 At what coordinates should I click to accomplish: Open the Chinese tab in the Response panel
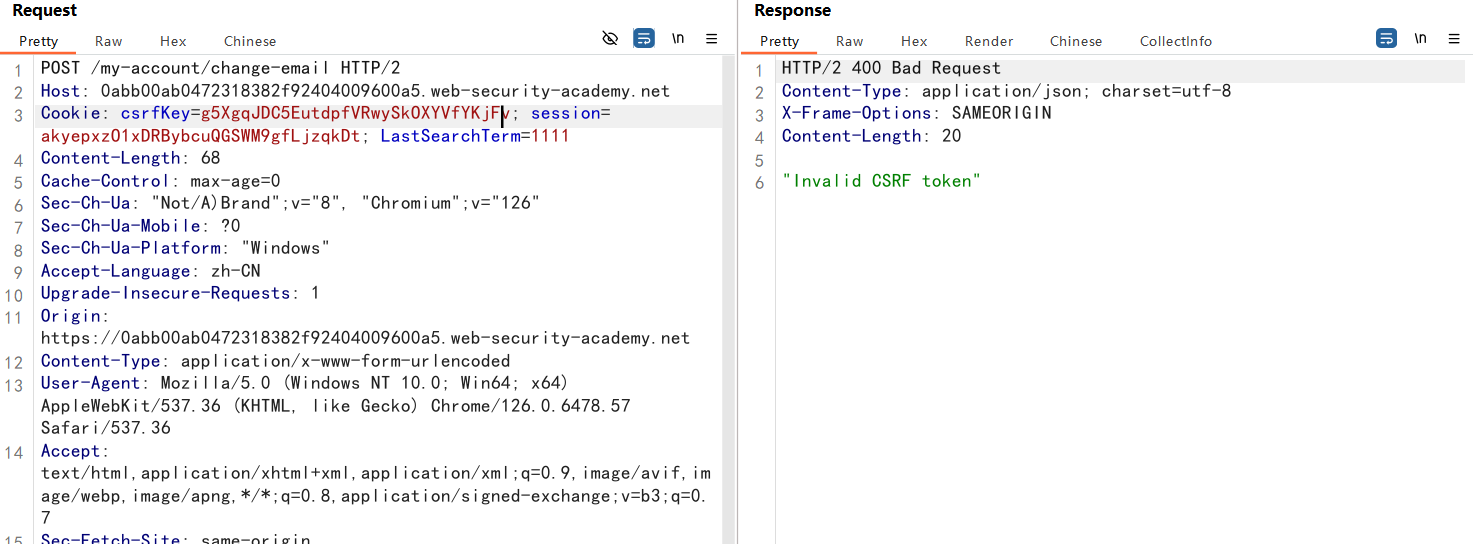point(1076,41)
